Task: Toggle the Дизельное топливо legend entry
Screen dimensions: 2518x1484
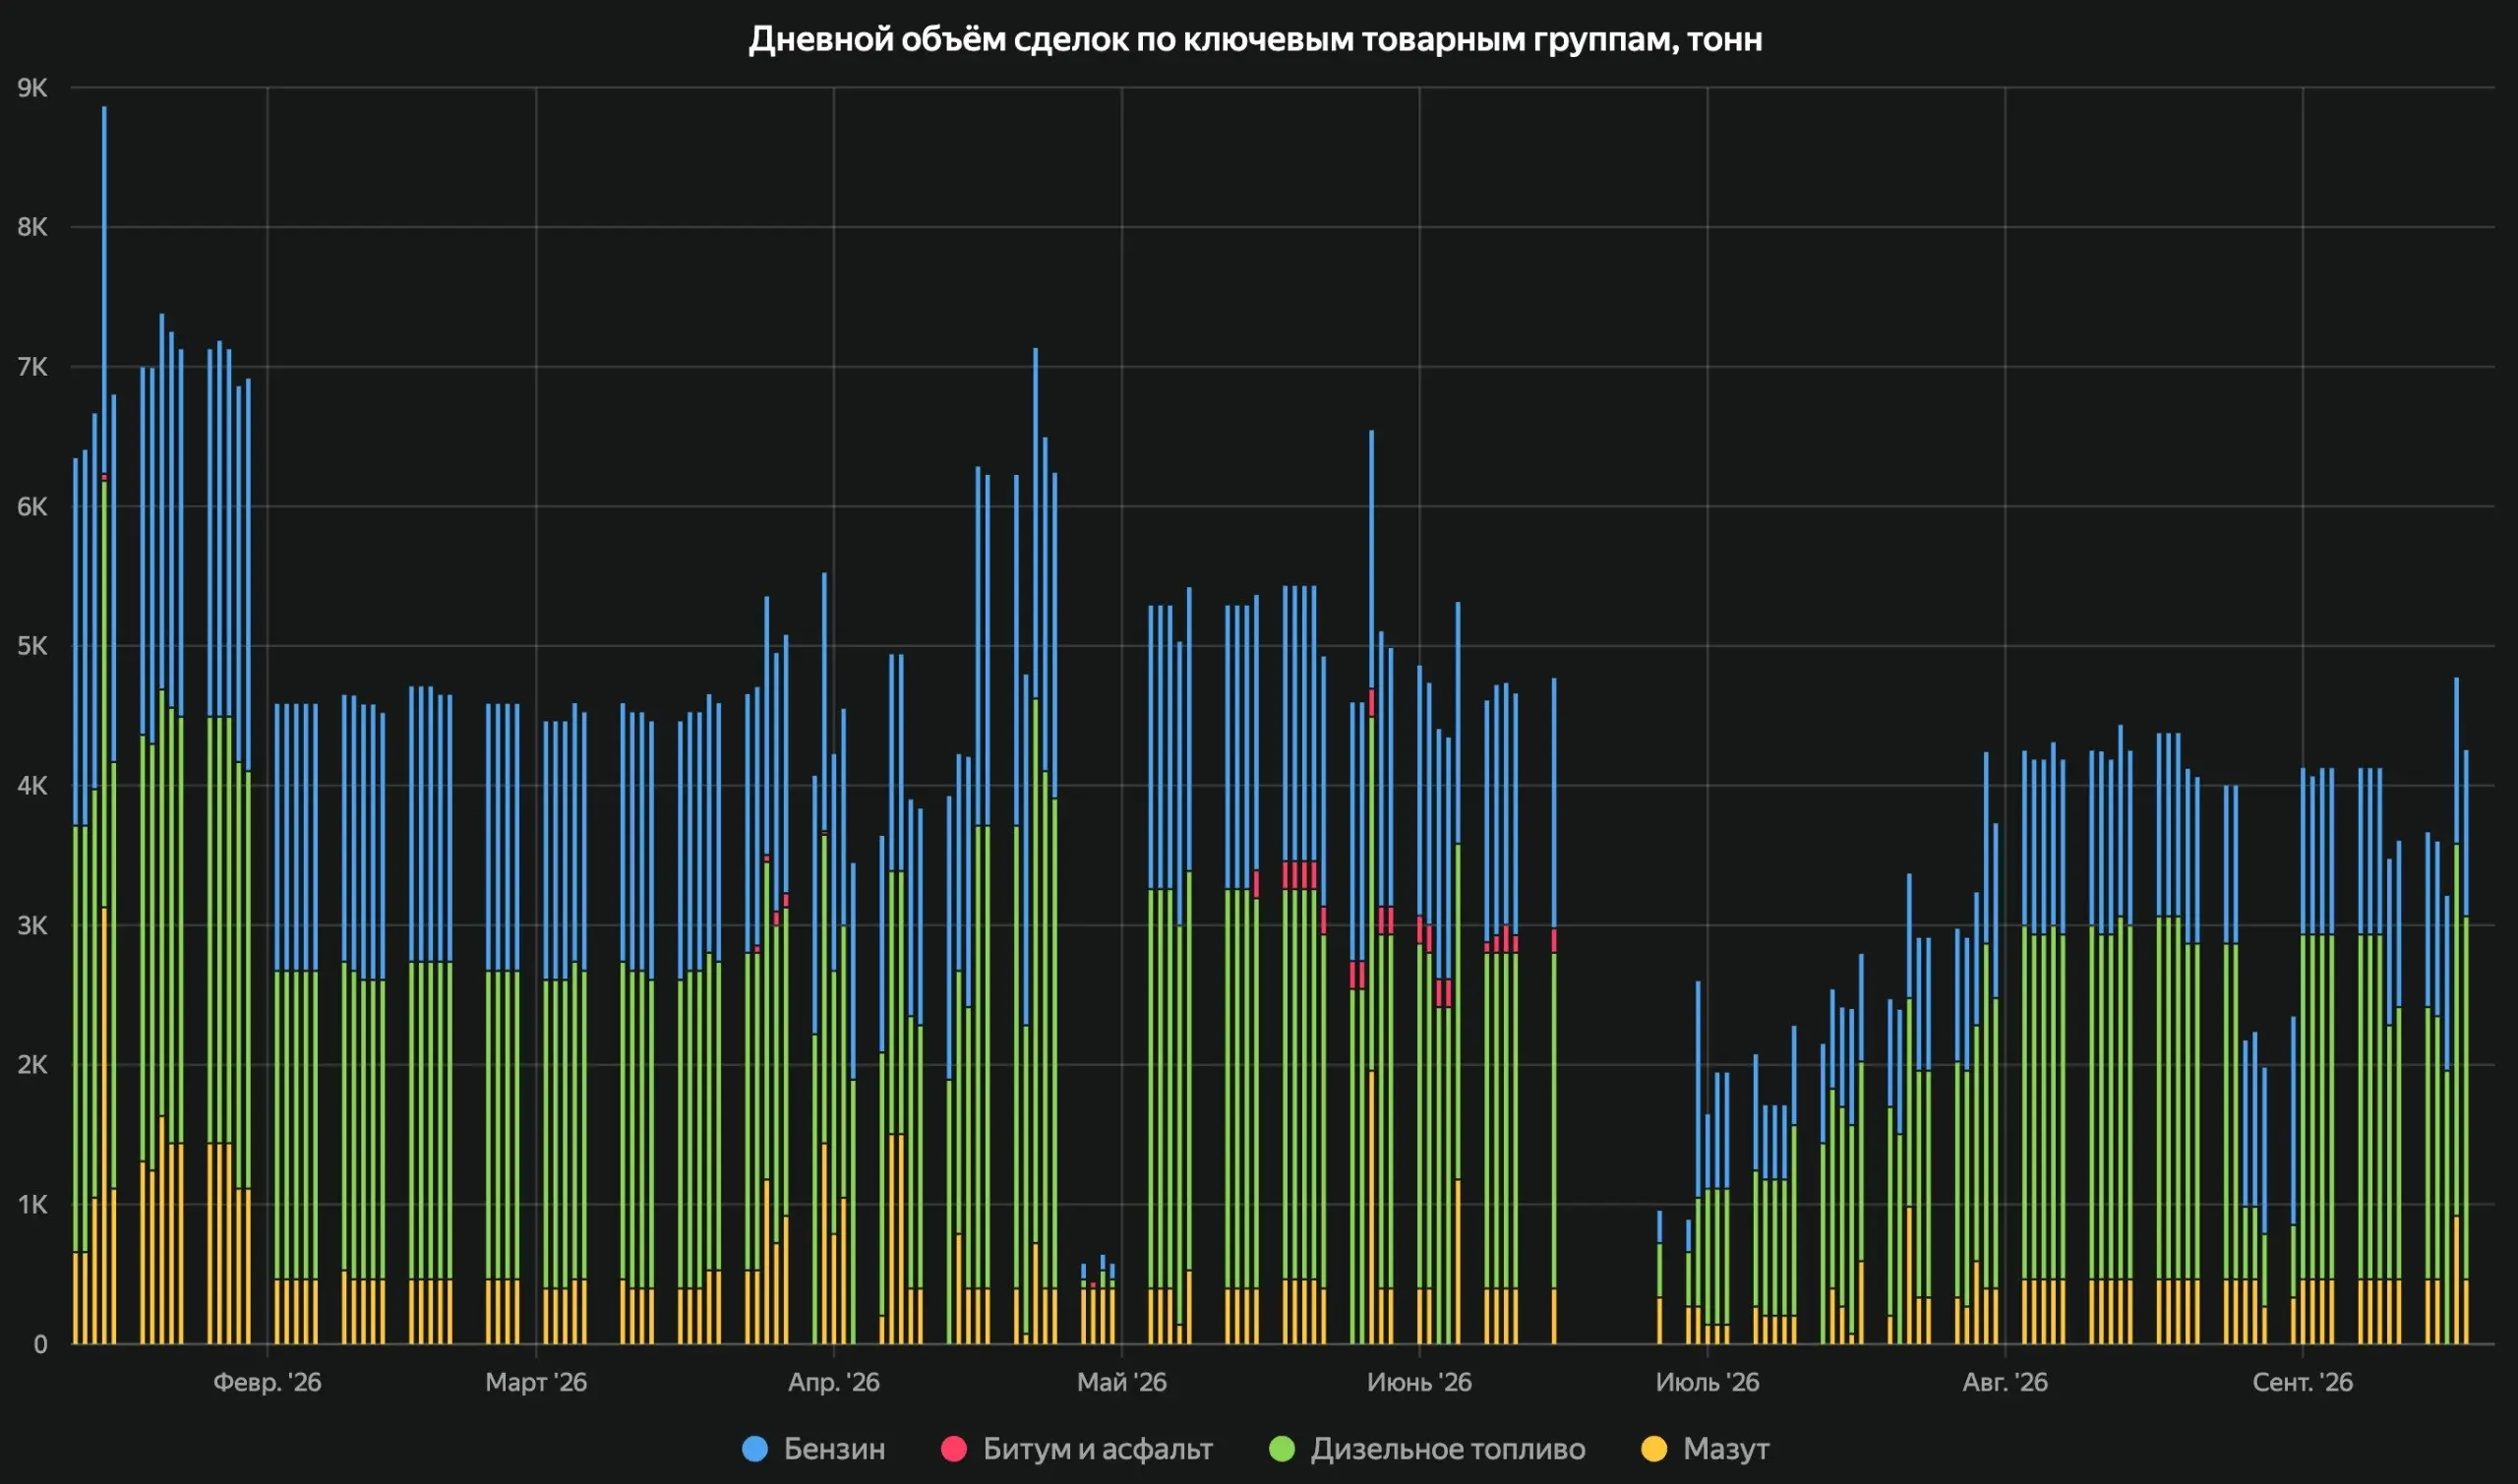Action: coord(1427,1449)
